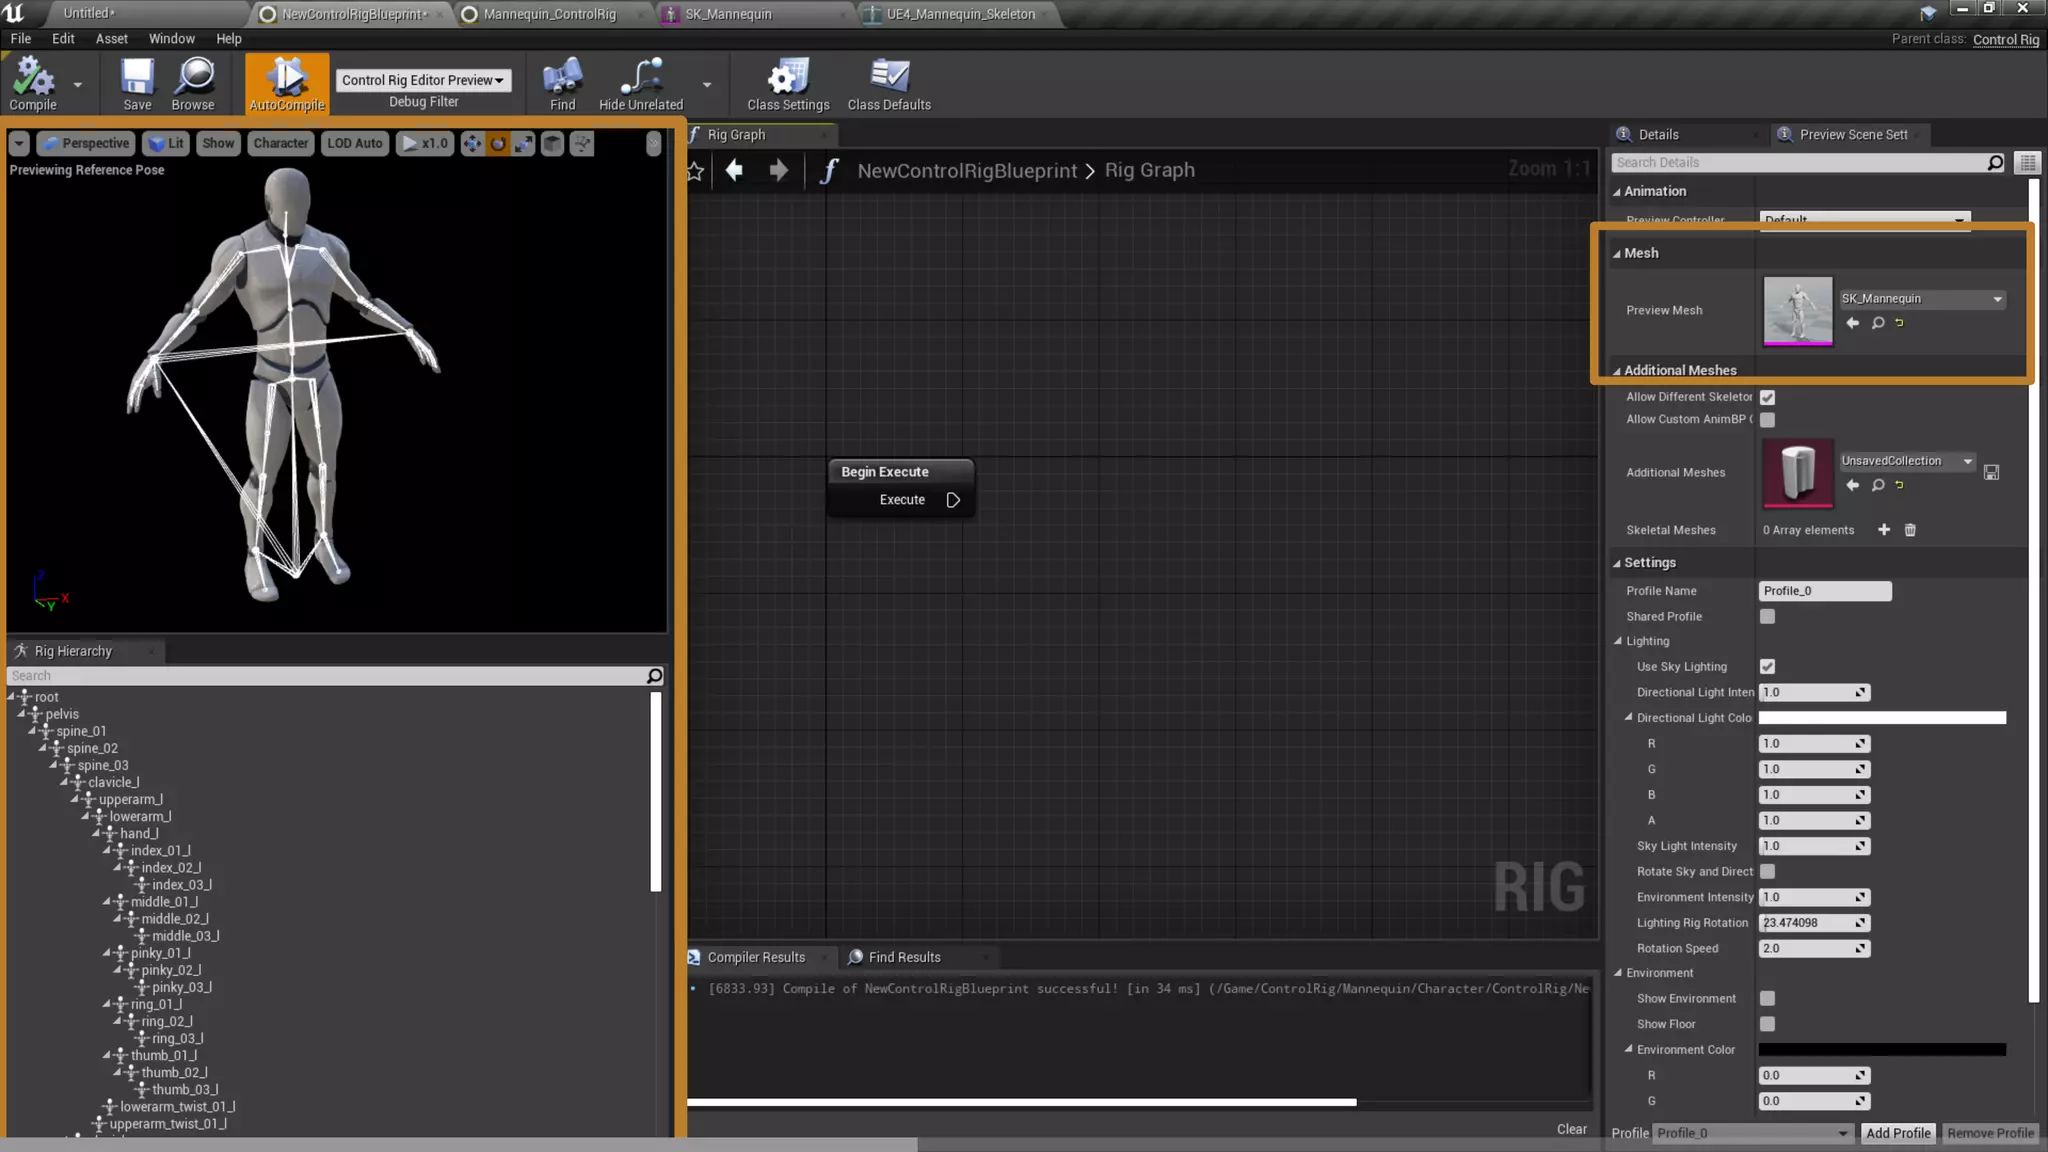
Task: Click the Add Profile button
Action: point(1897,1133)
